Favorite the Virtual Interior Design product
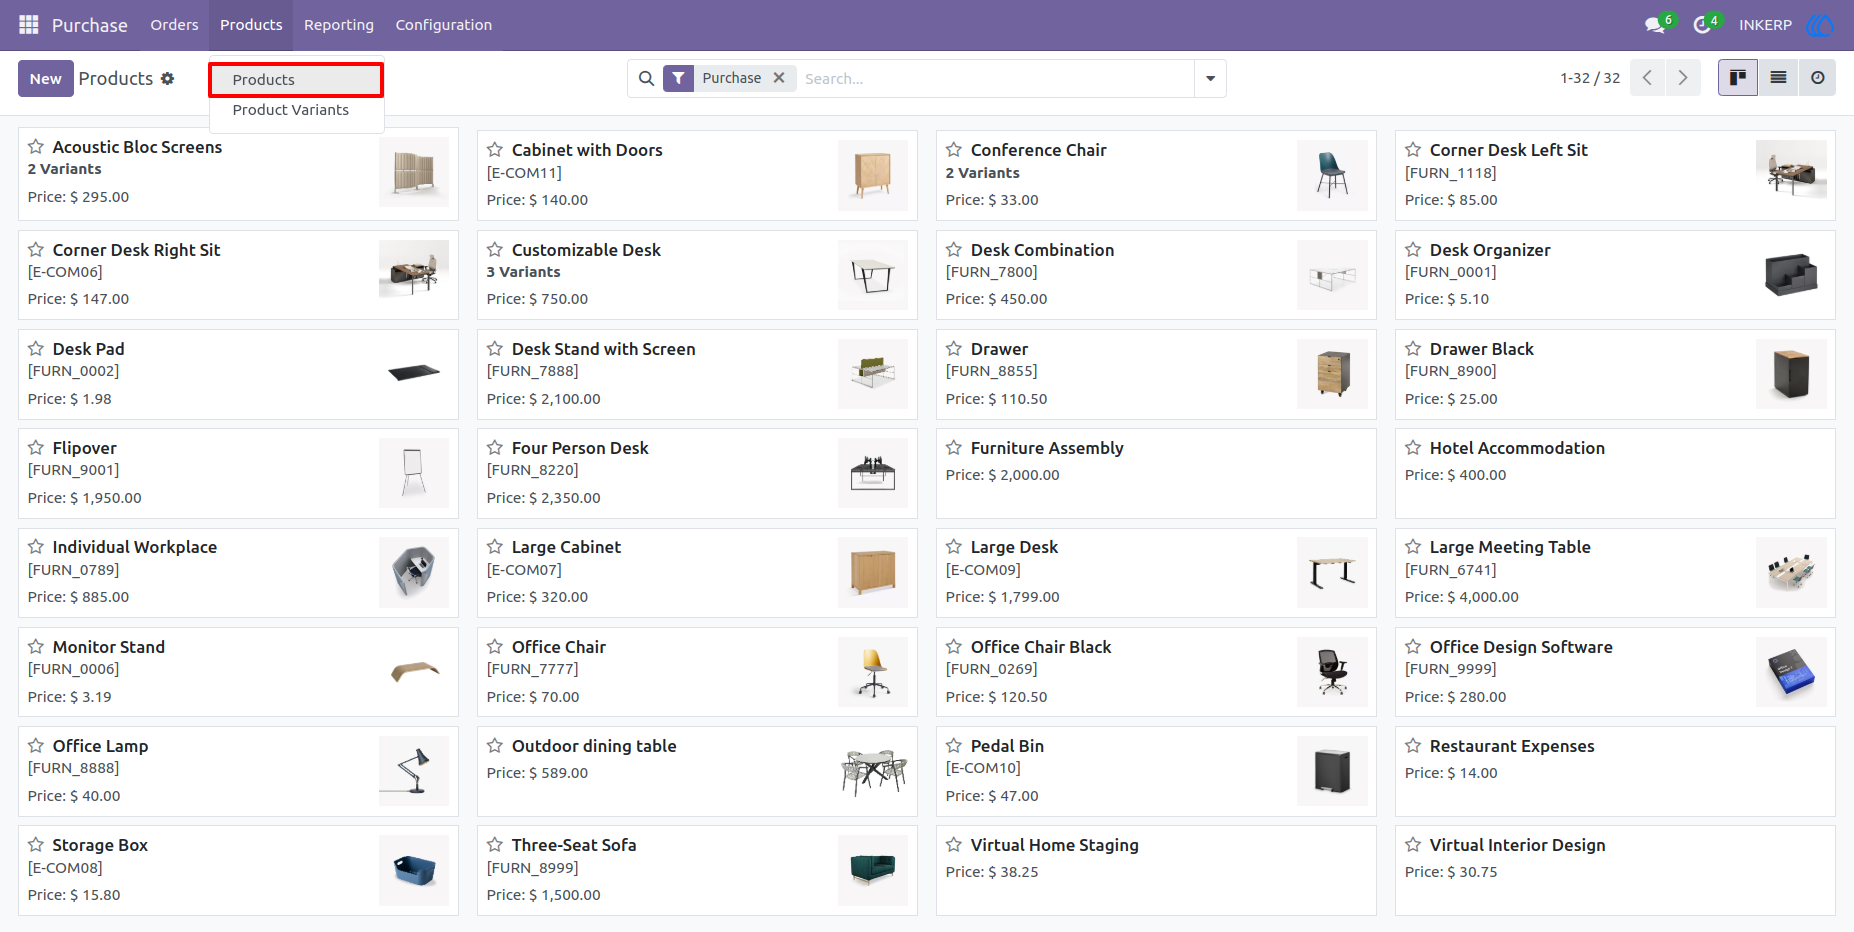Screen dimensions: 1854x932 coord(1413,845)
